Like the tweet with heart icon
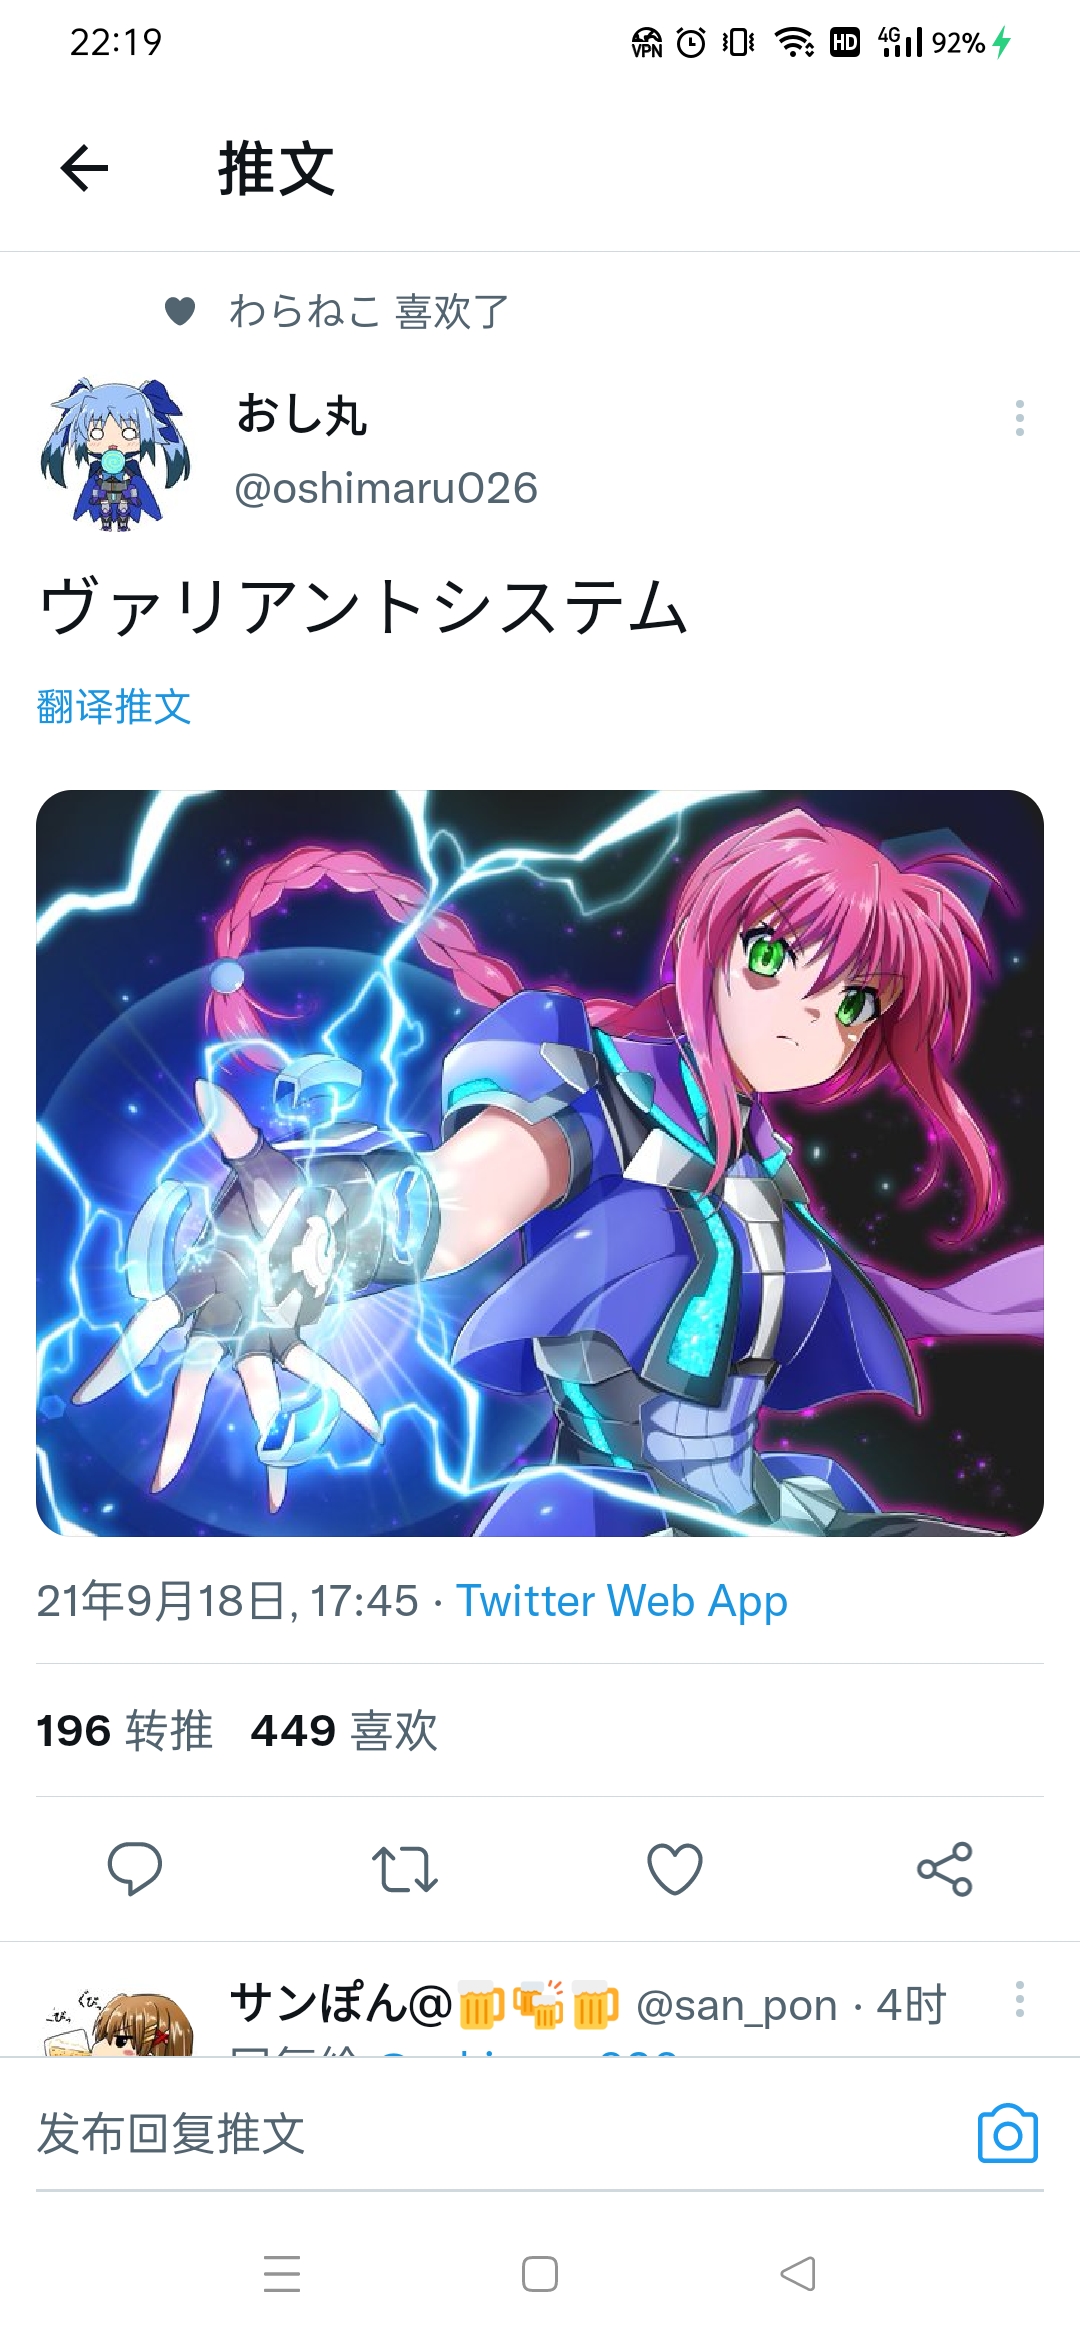Viewport: 1080px width, 2340px height. point(675,1868)
